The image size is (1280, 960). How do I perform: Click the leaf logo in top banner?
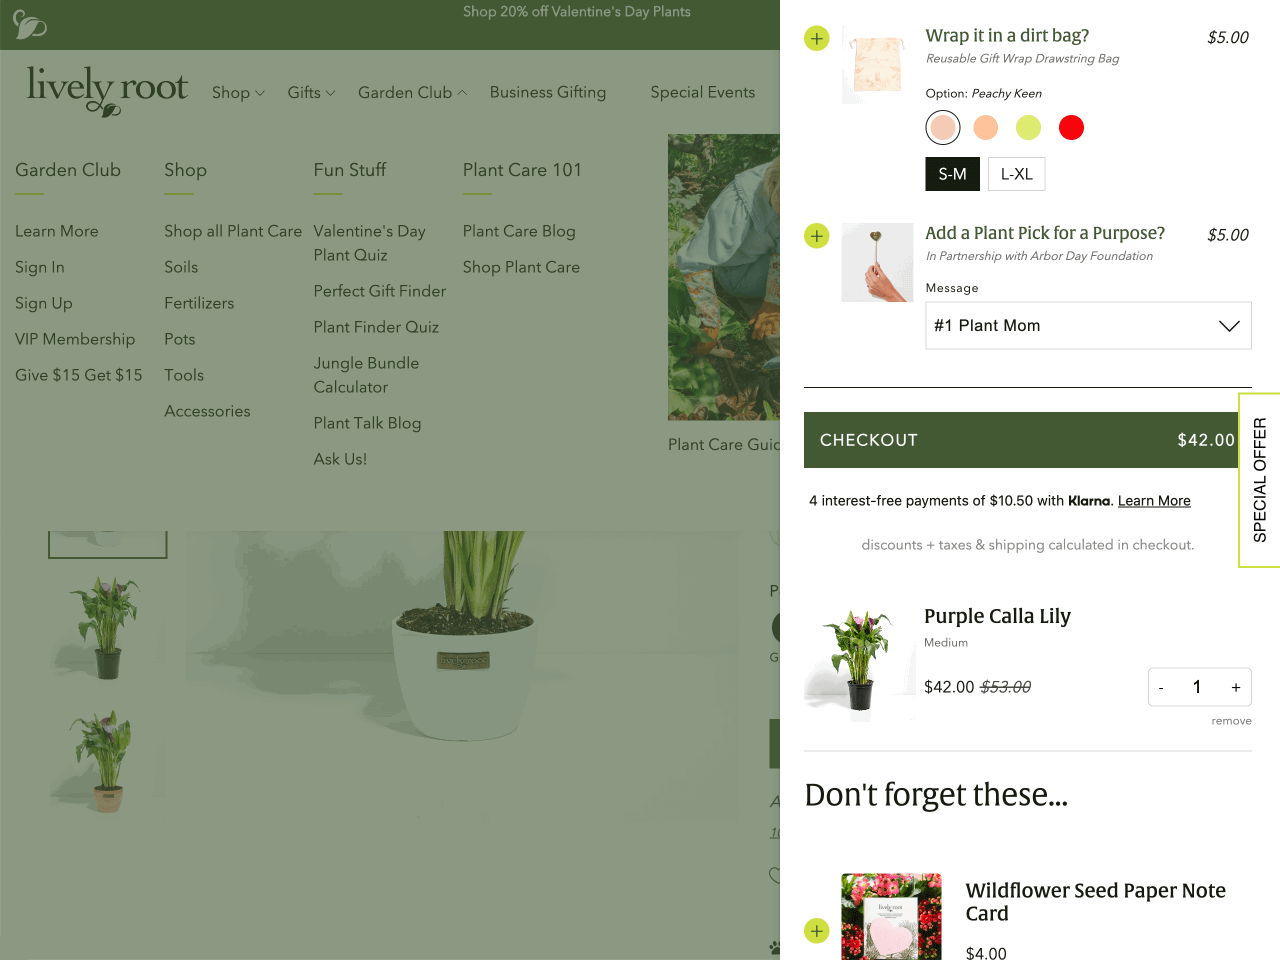coord(30,24)
